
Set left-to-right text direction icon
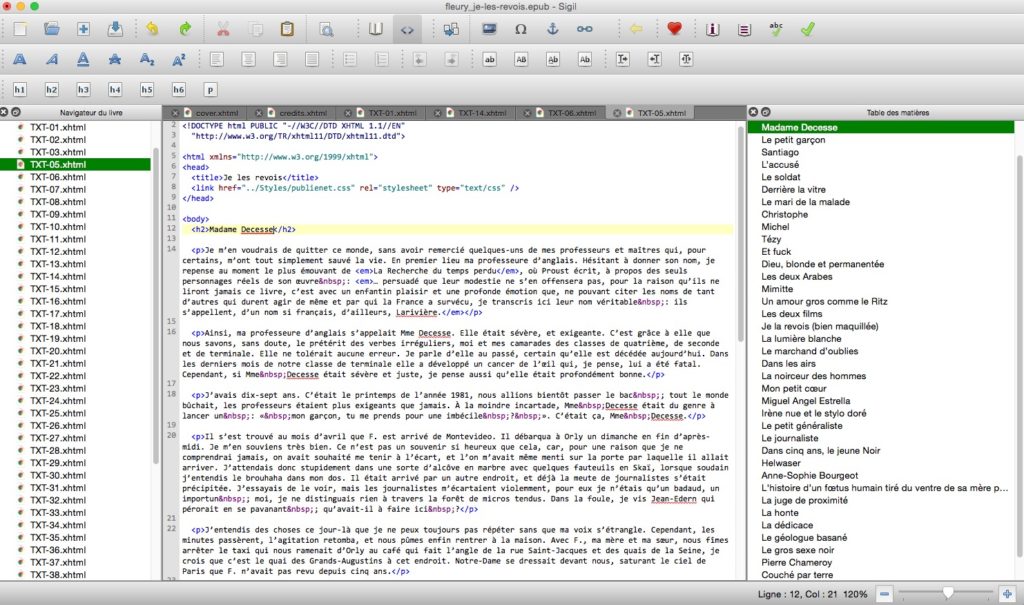(622, 59)
